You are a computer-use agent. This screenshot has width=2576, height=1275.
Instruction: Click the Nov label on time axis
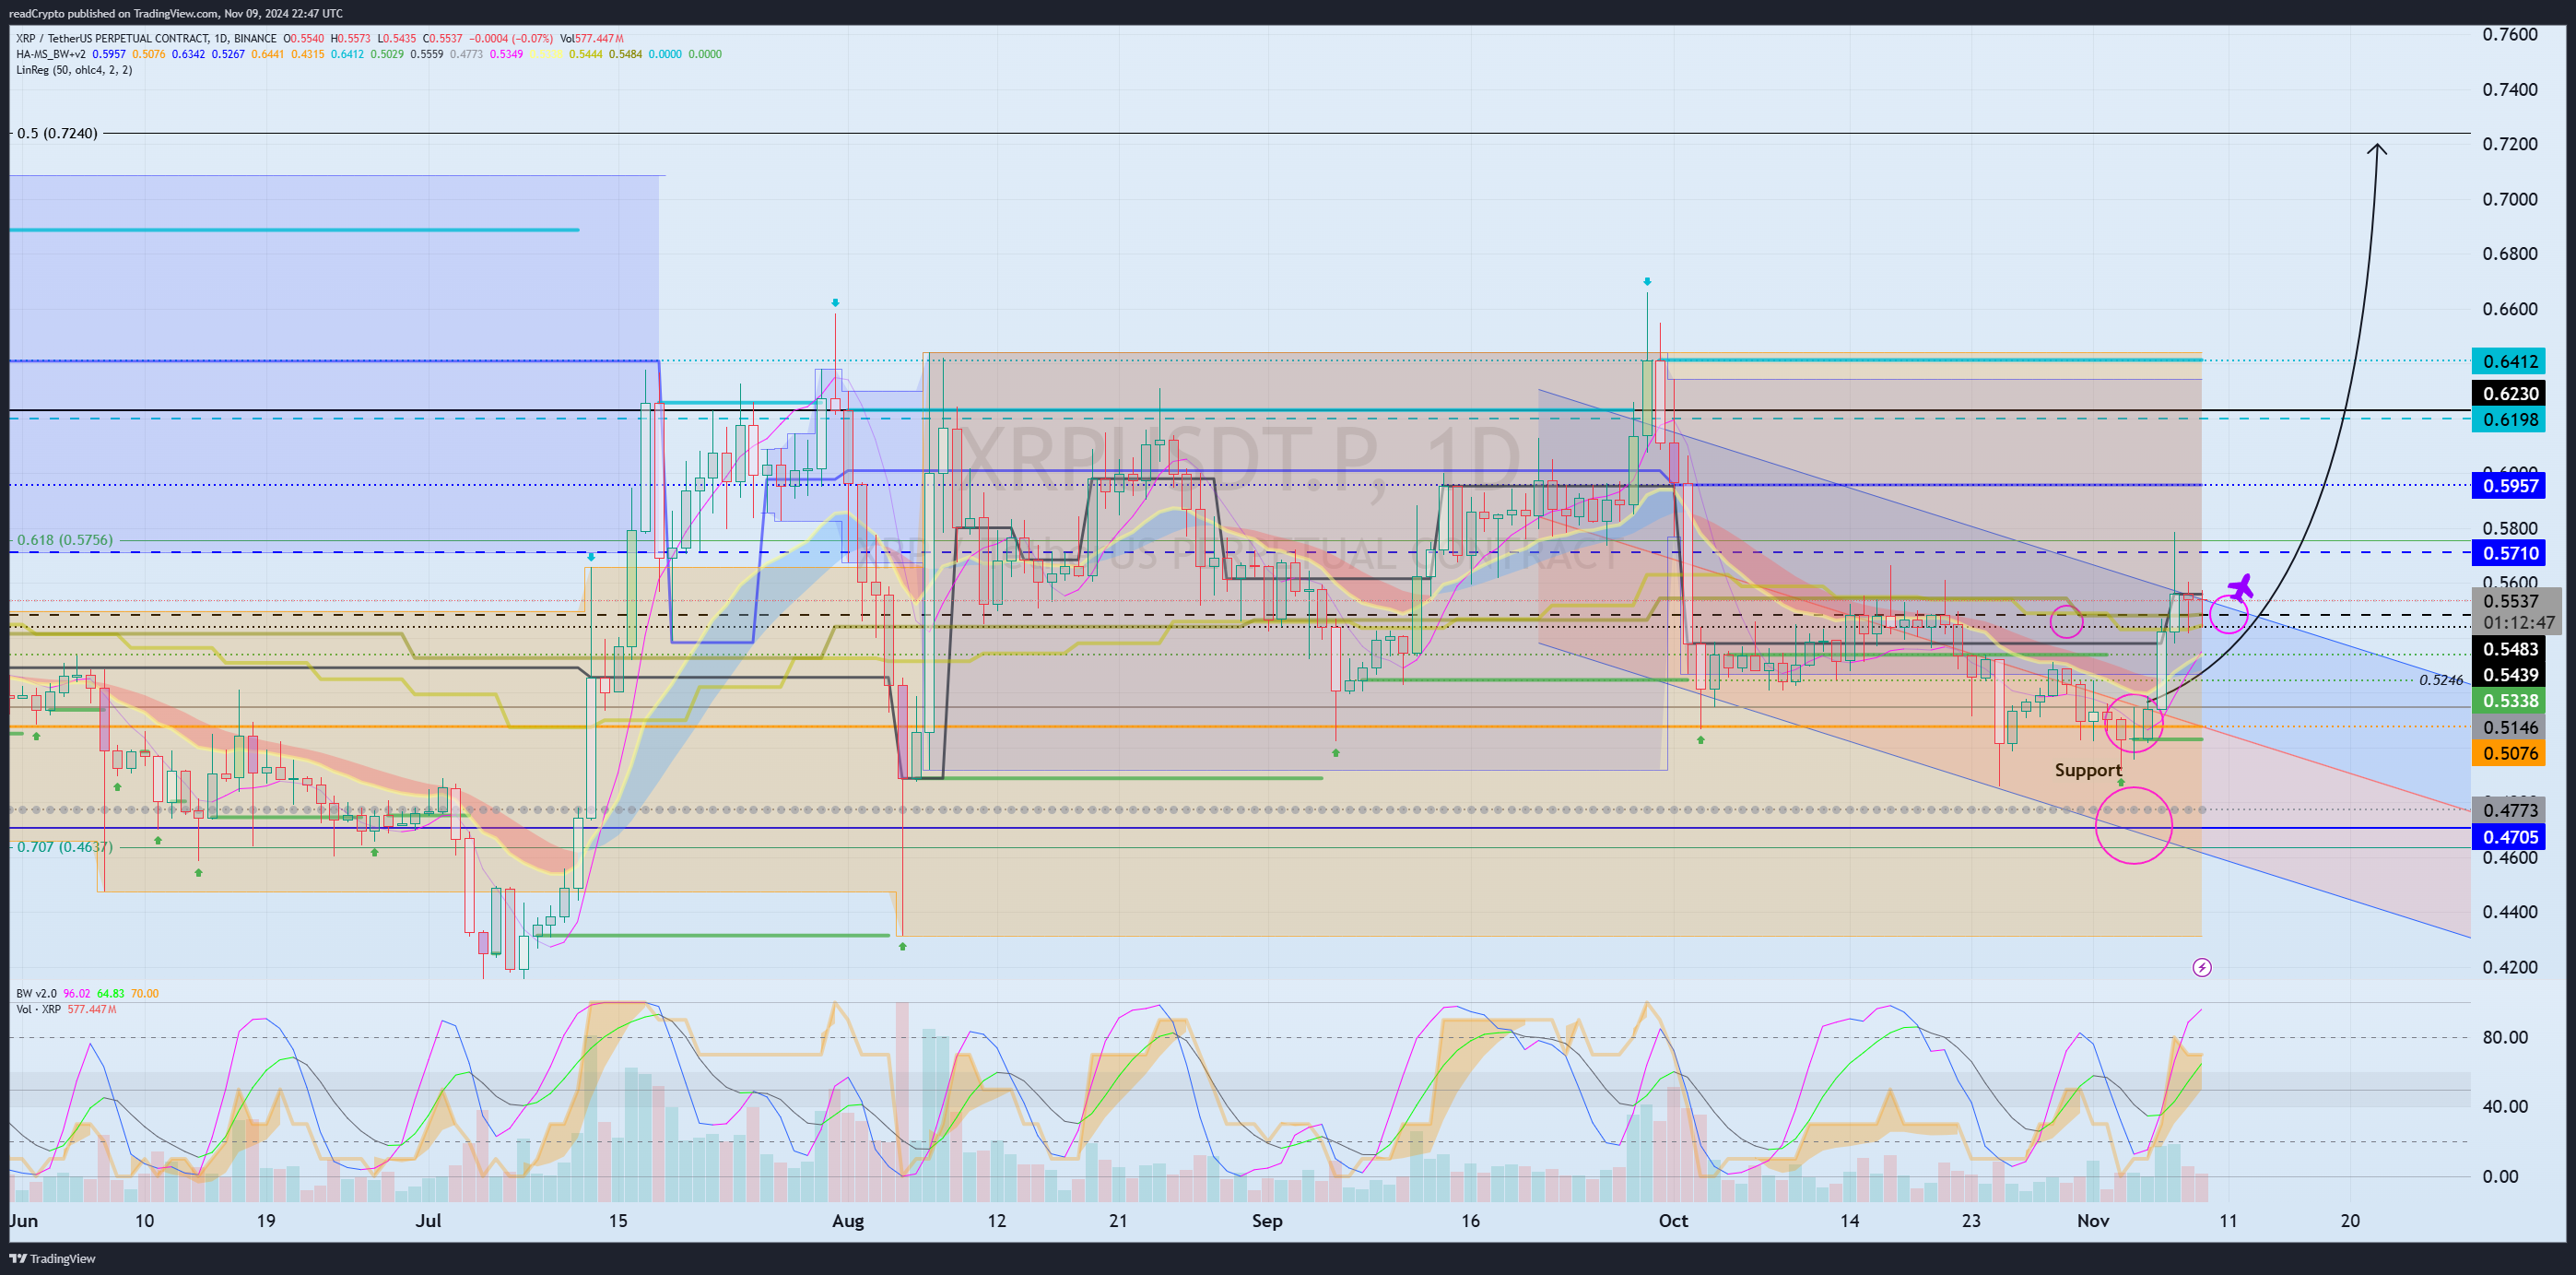2093,1221
